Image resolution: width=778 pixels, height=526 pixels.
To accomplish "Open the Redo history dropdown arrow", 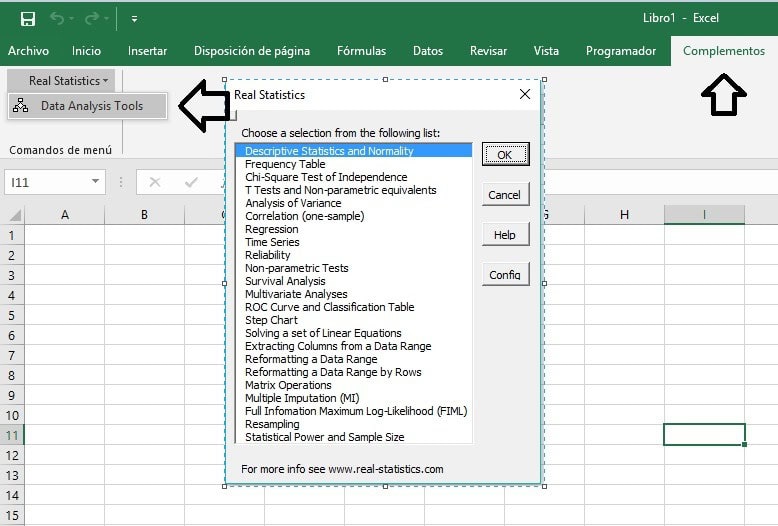I will [x=106, y=19].
